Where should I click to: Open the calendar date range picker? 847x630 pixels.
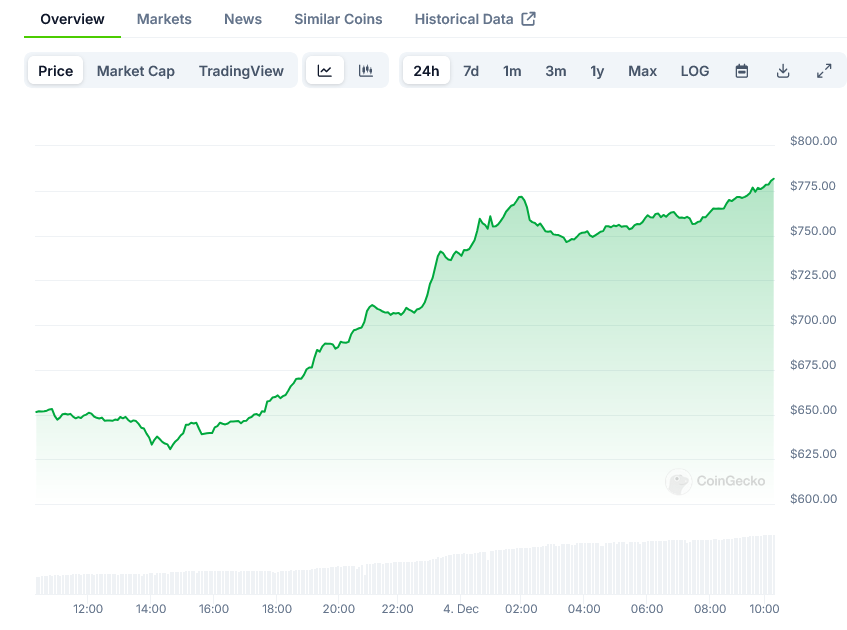click(742, 71)
